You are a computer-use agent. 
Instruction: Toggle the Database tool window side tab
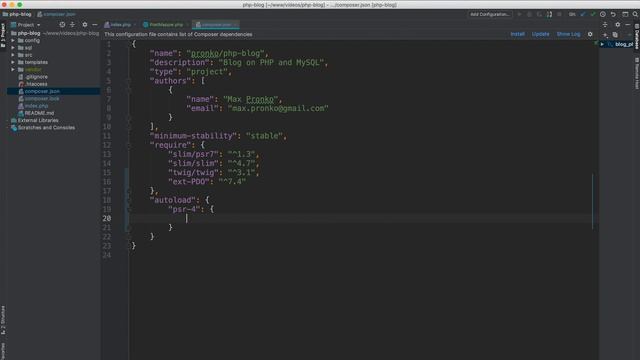pyautogui.click(x=637, y=37)
